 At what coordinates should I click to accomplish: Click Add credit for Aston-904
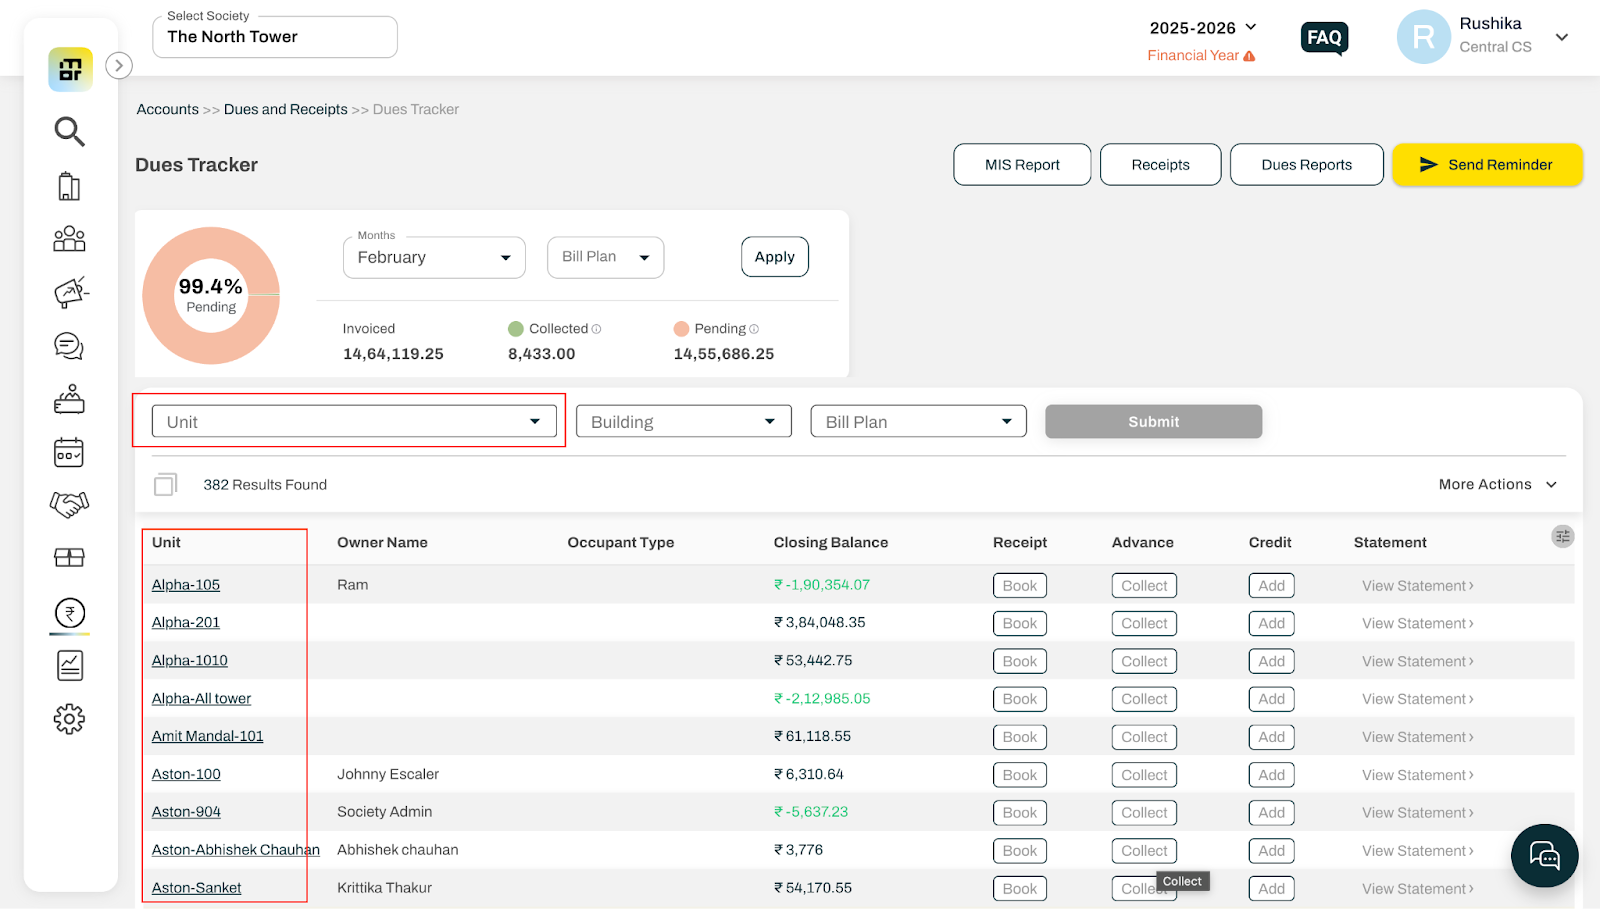1272,813
